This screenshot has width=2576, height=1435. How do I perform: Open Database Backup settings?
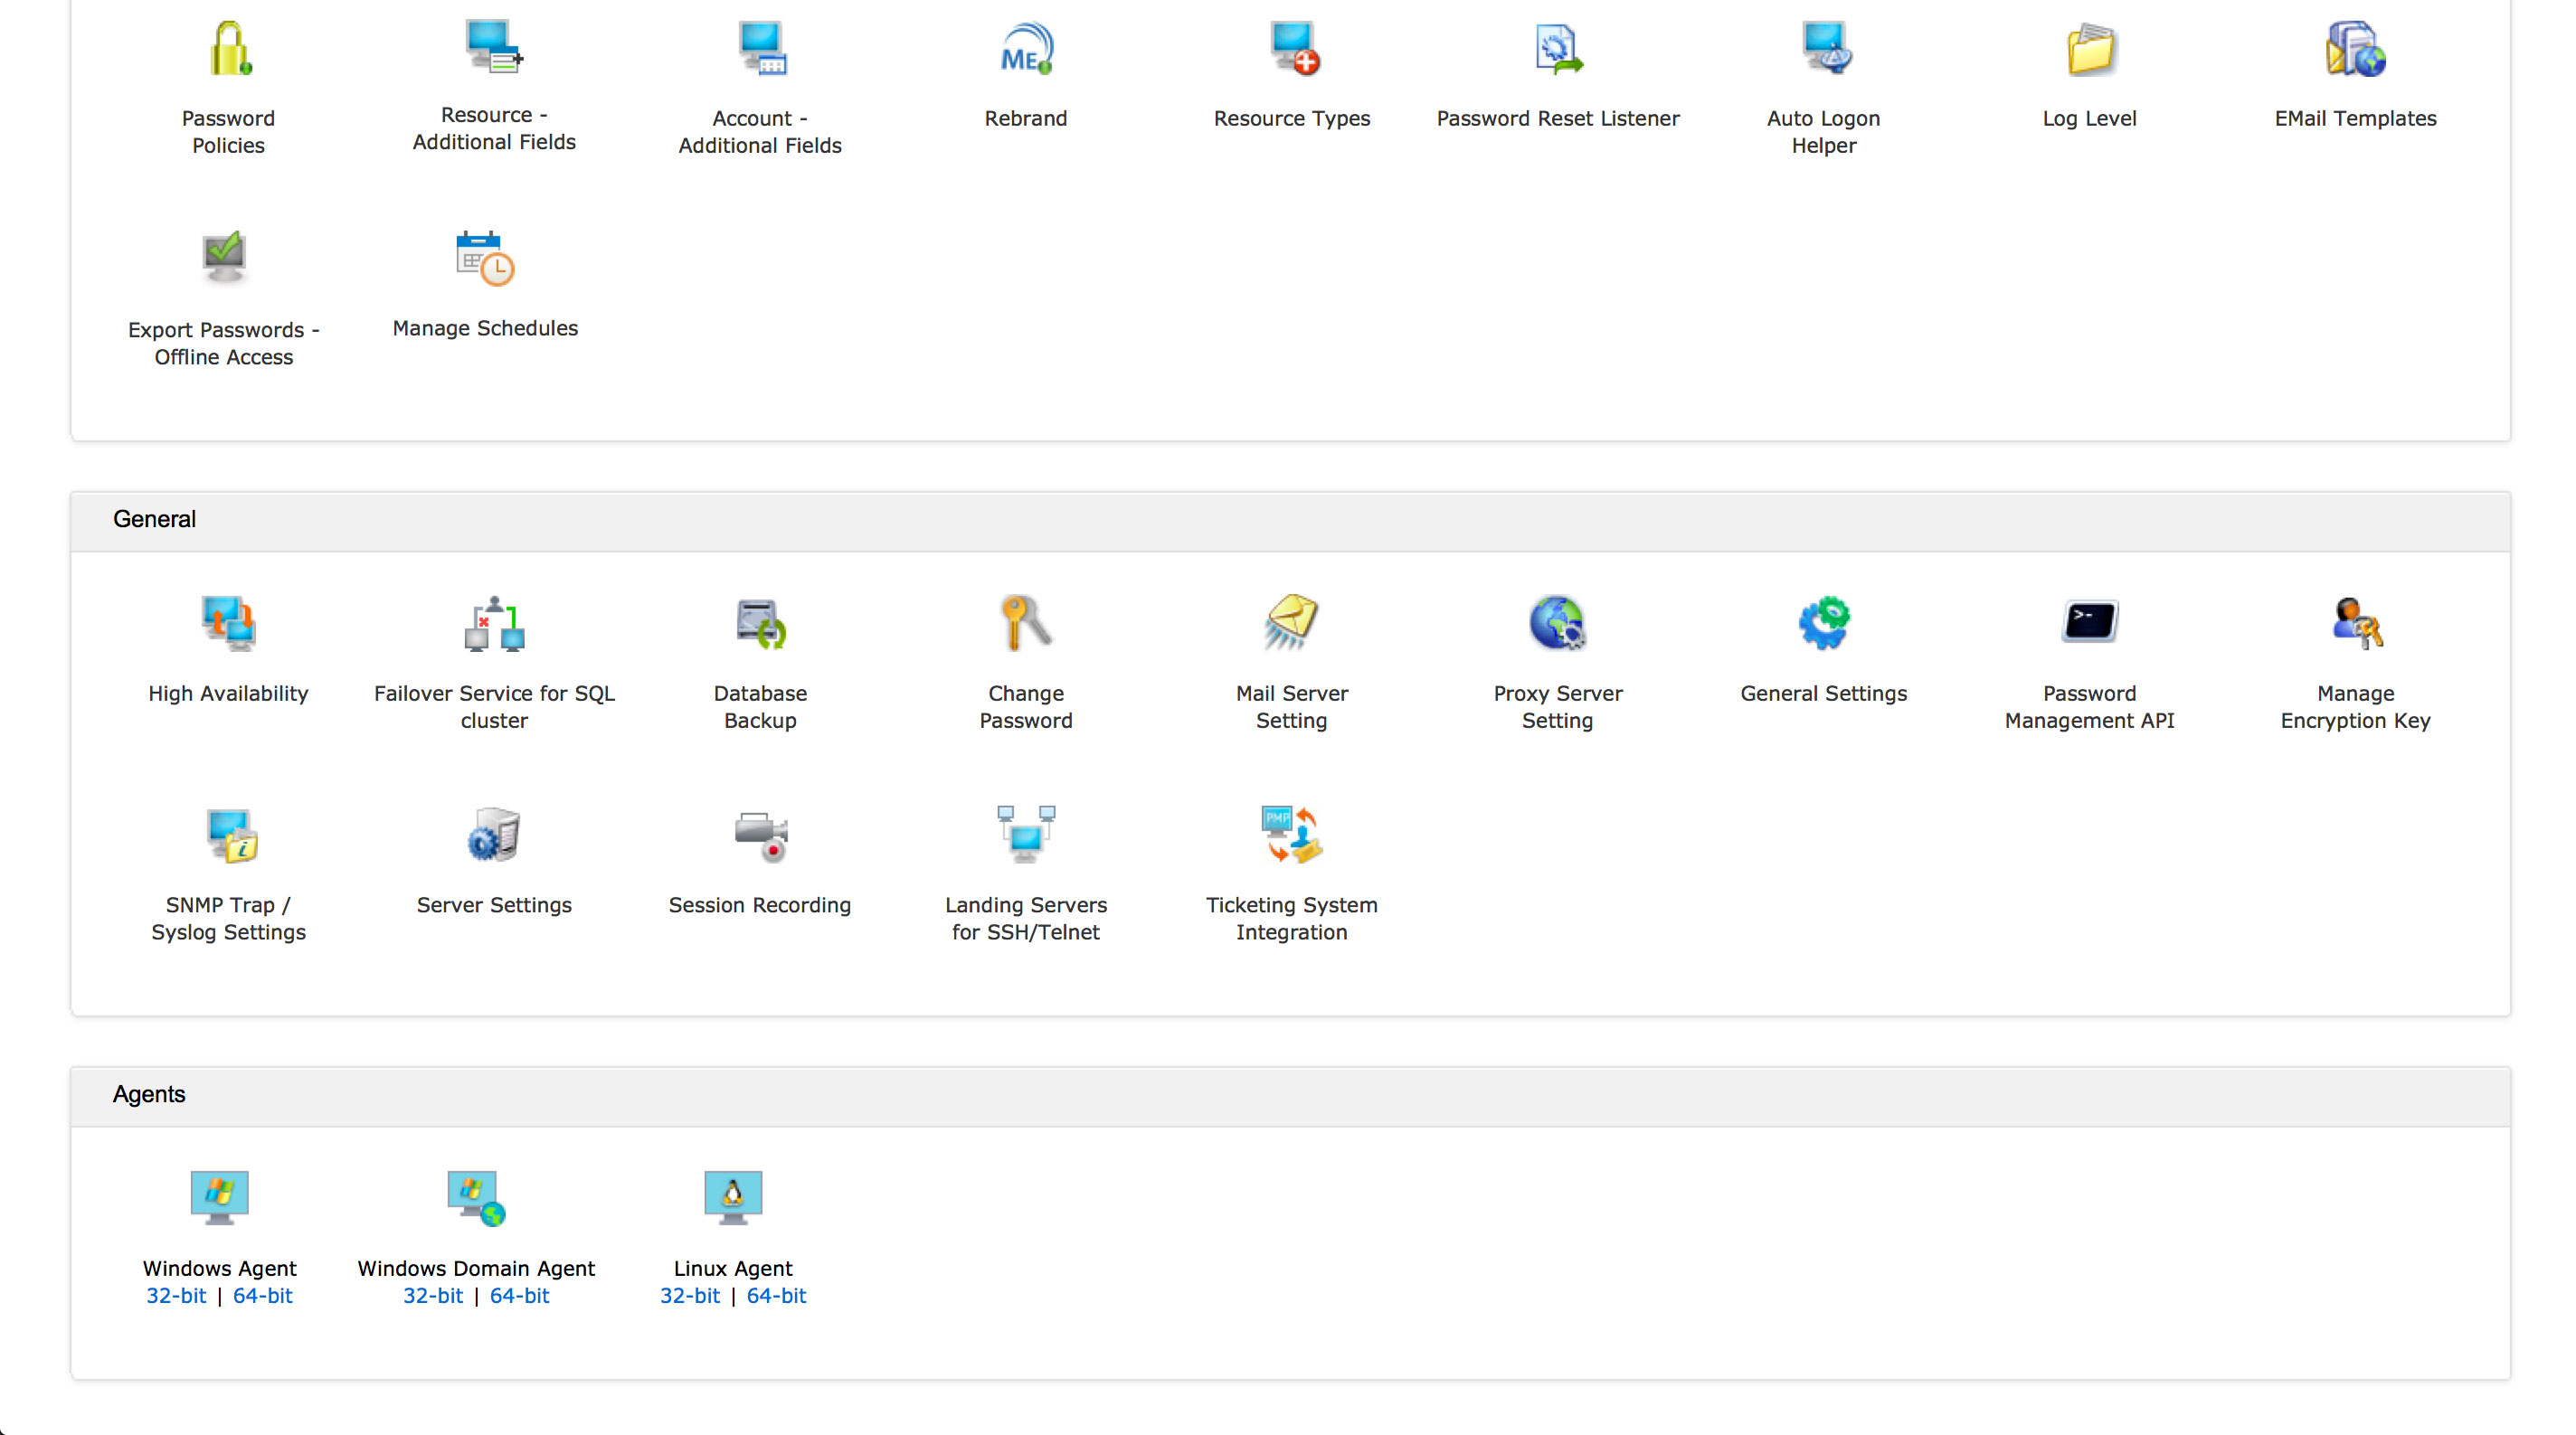point(760,623)
